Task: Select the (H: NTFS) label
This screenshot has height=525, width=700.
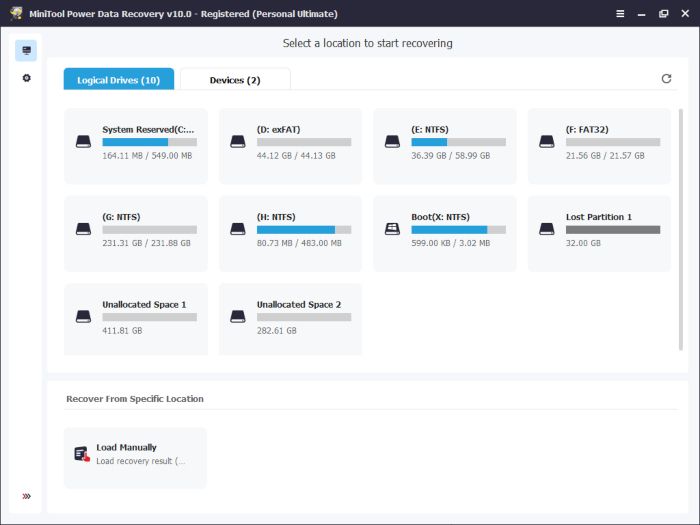Action: [x=276, y=217]
